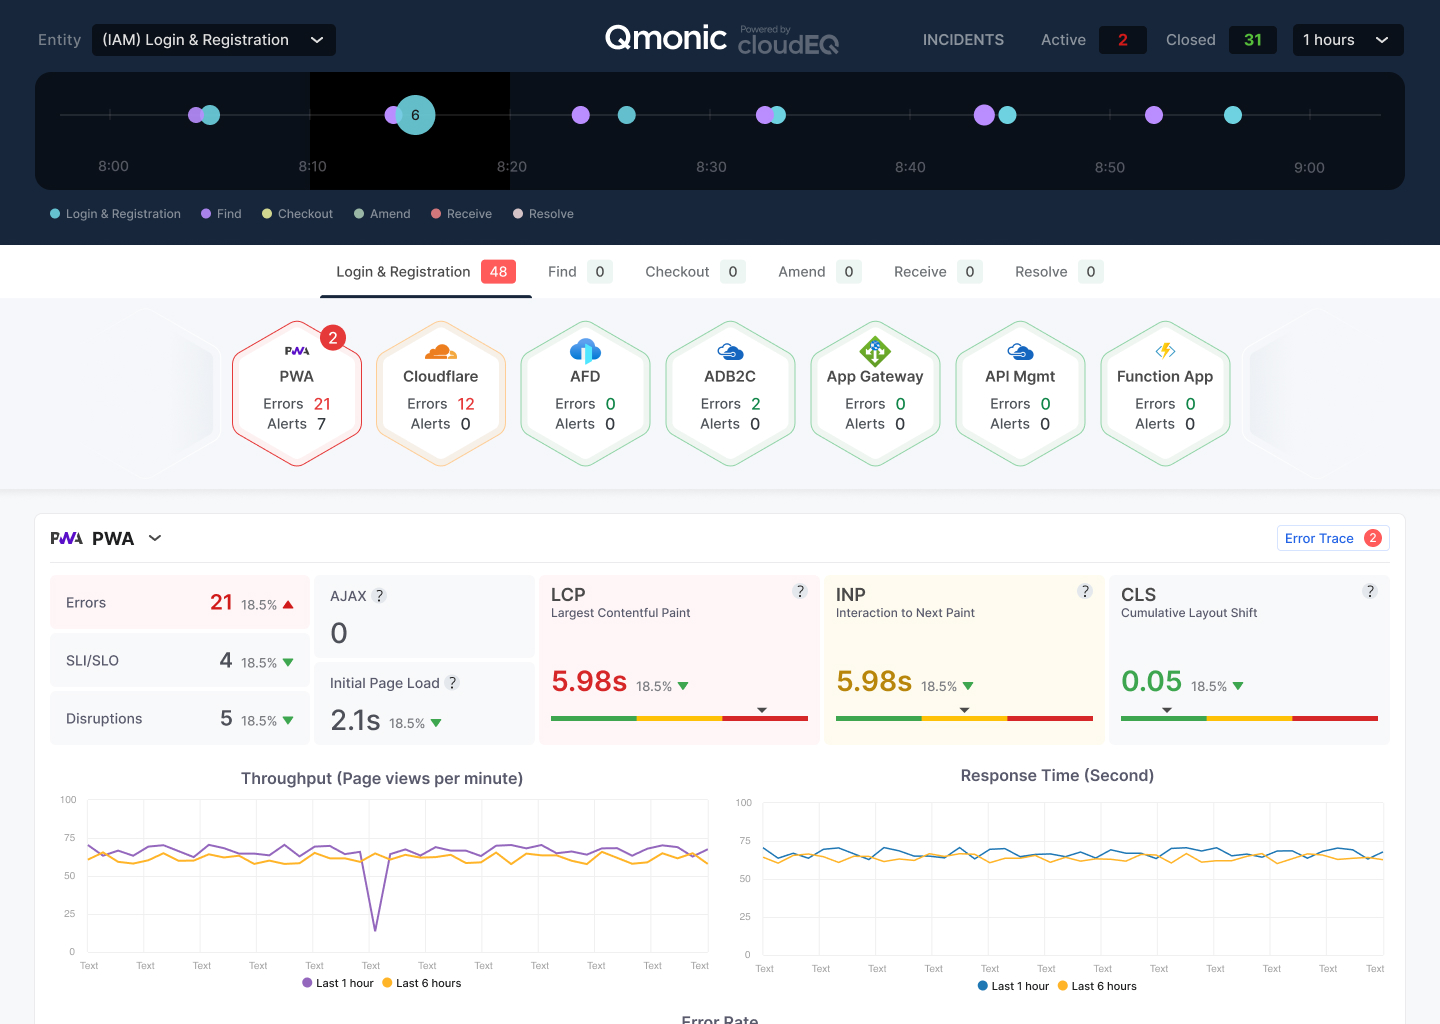Select the Login & Registration tab
The width and height of the screenshot is (1440, 1024).
tap(426, 272)
